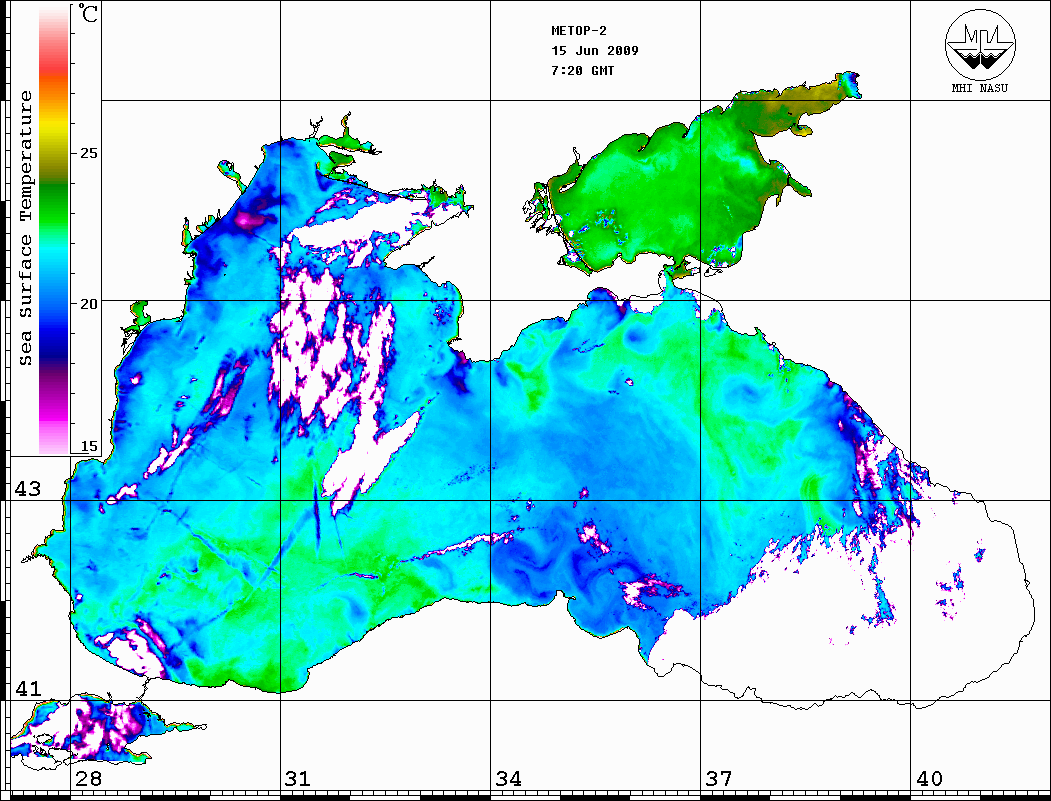Click the longitude label '31'
1051x801 pixels.
coord(298,779)
